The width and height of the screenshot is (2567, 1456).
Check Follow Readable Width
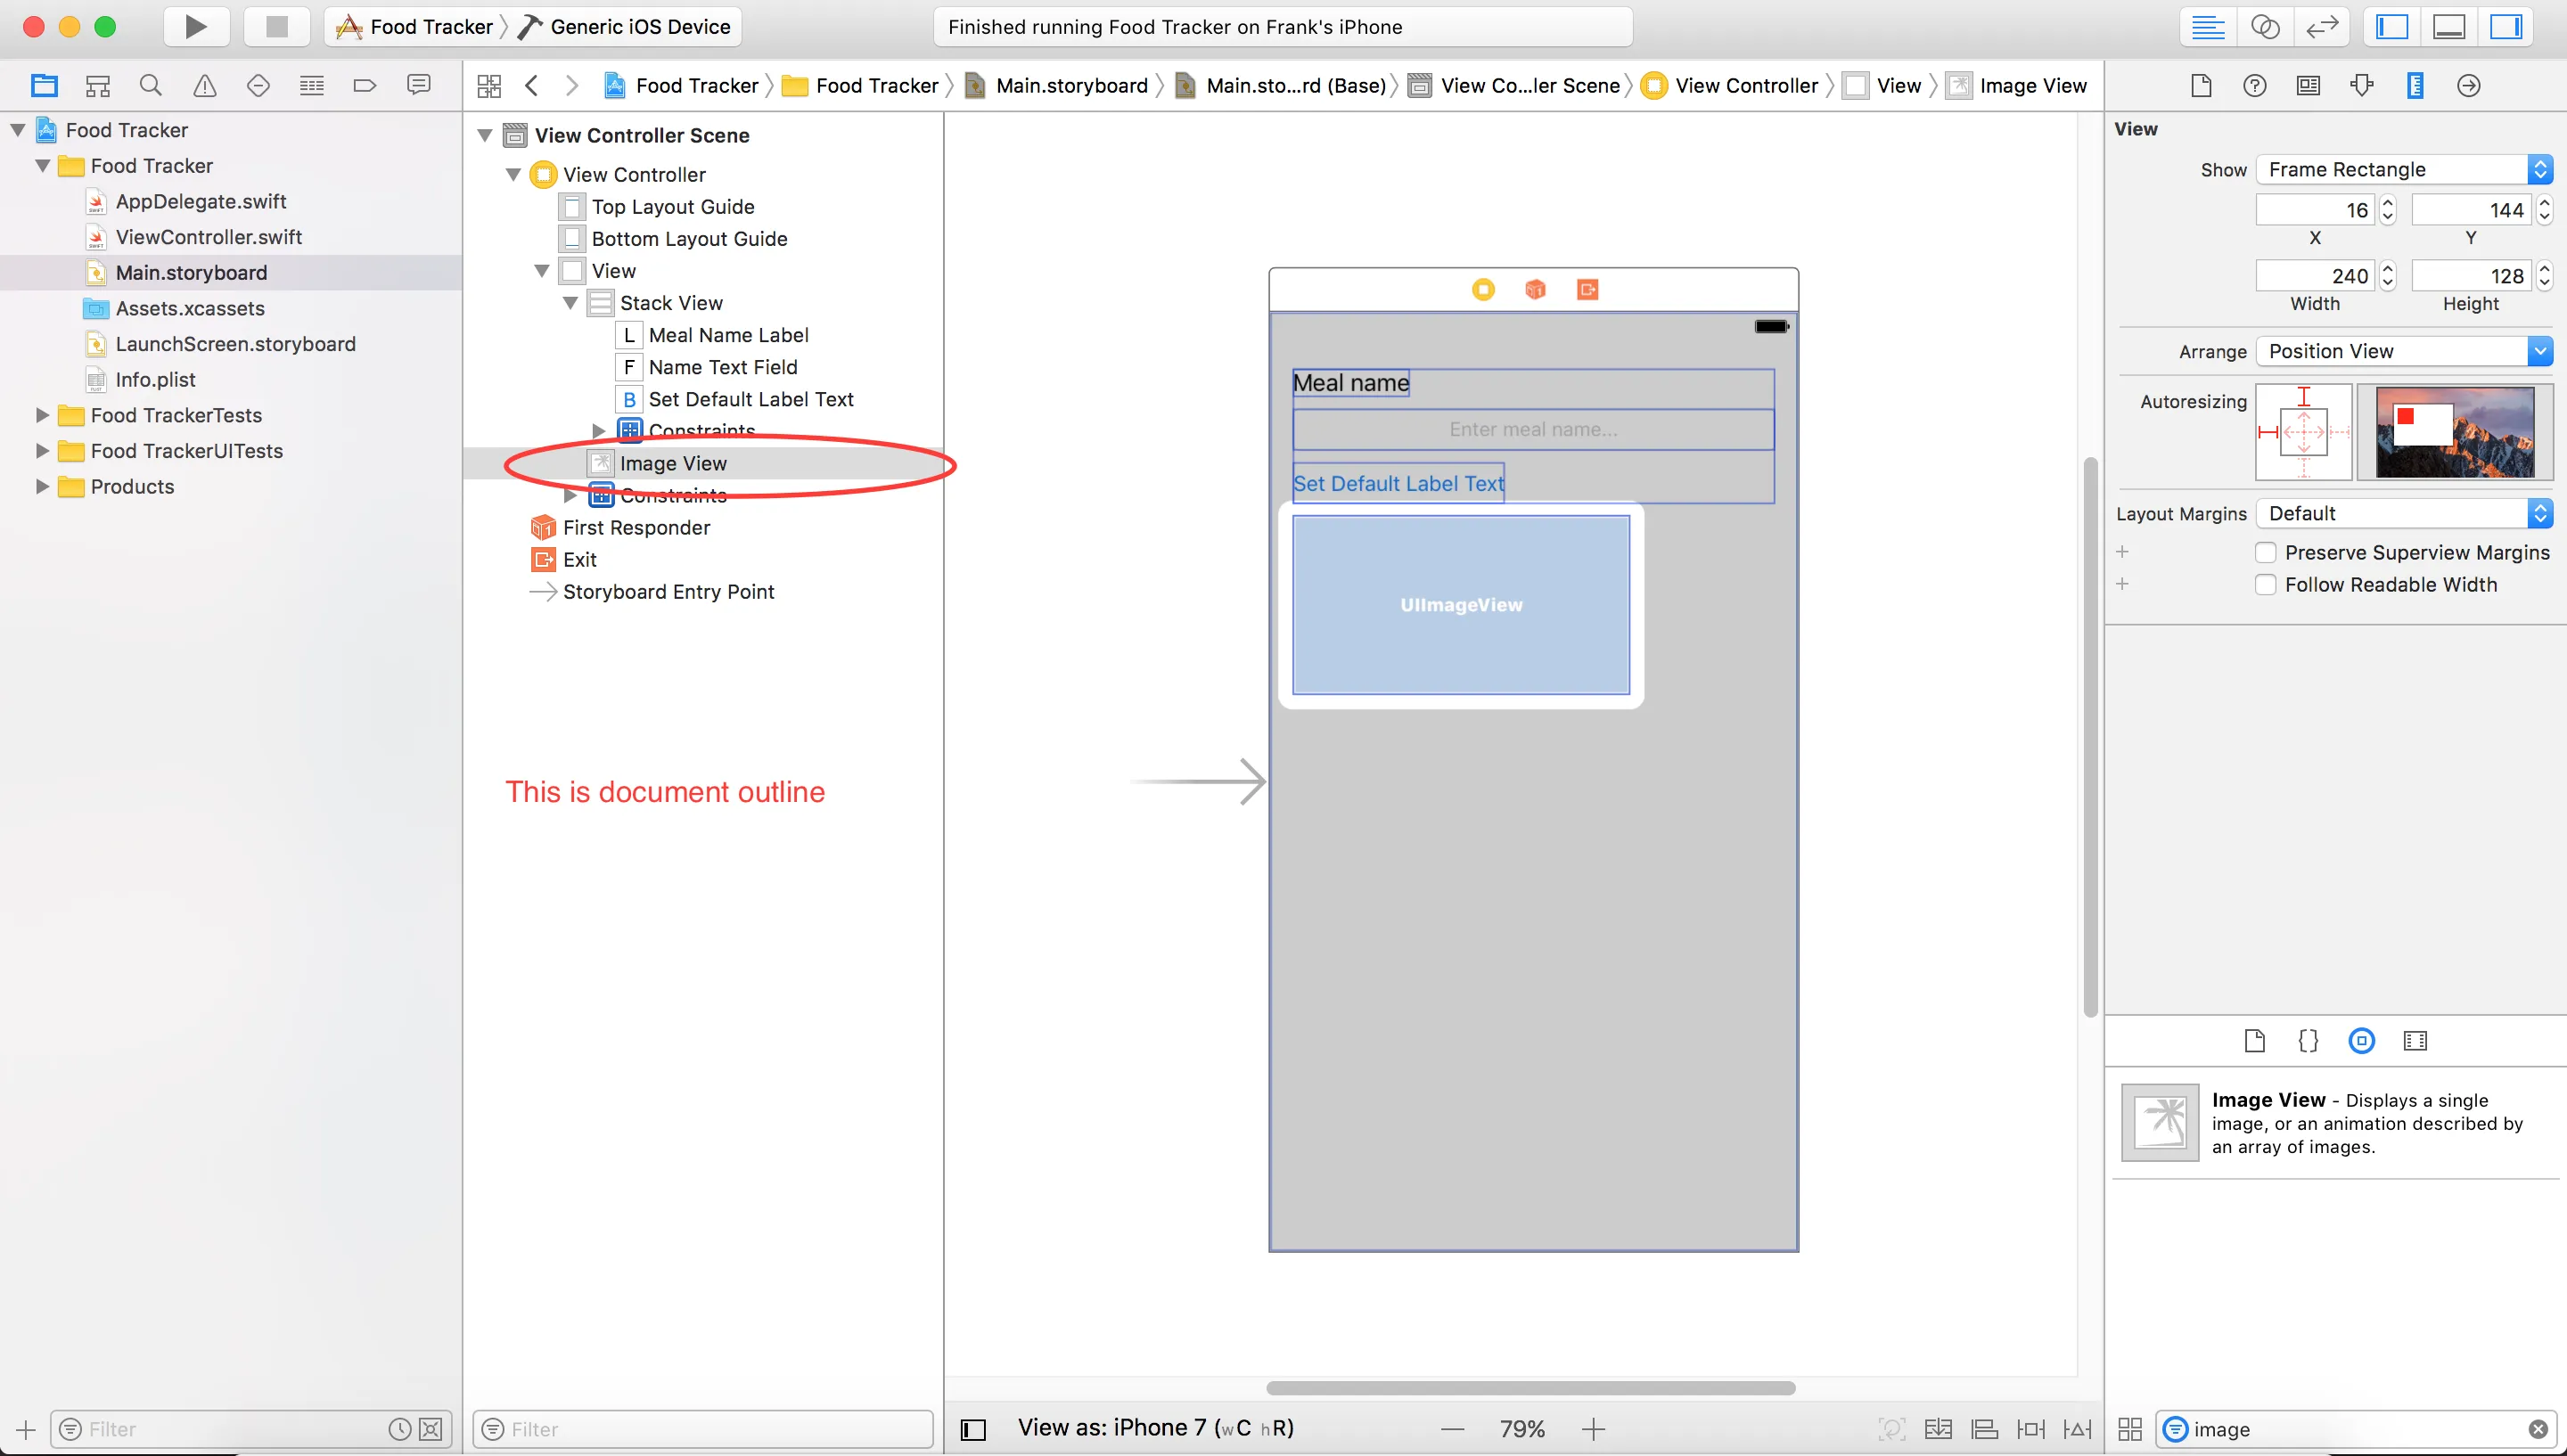click(2265, 585)
